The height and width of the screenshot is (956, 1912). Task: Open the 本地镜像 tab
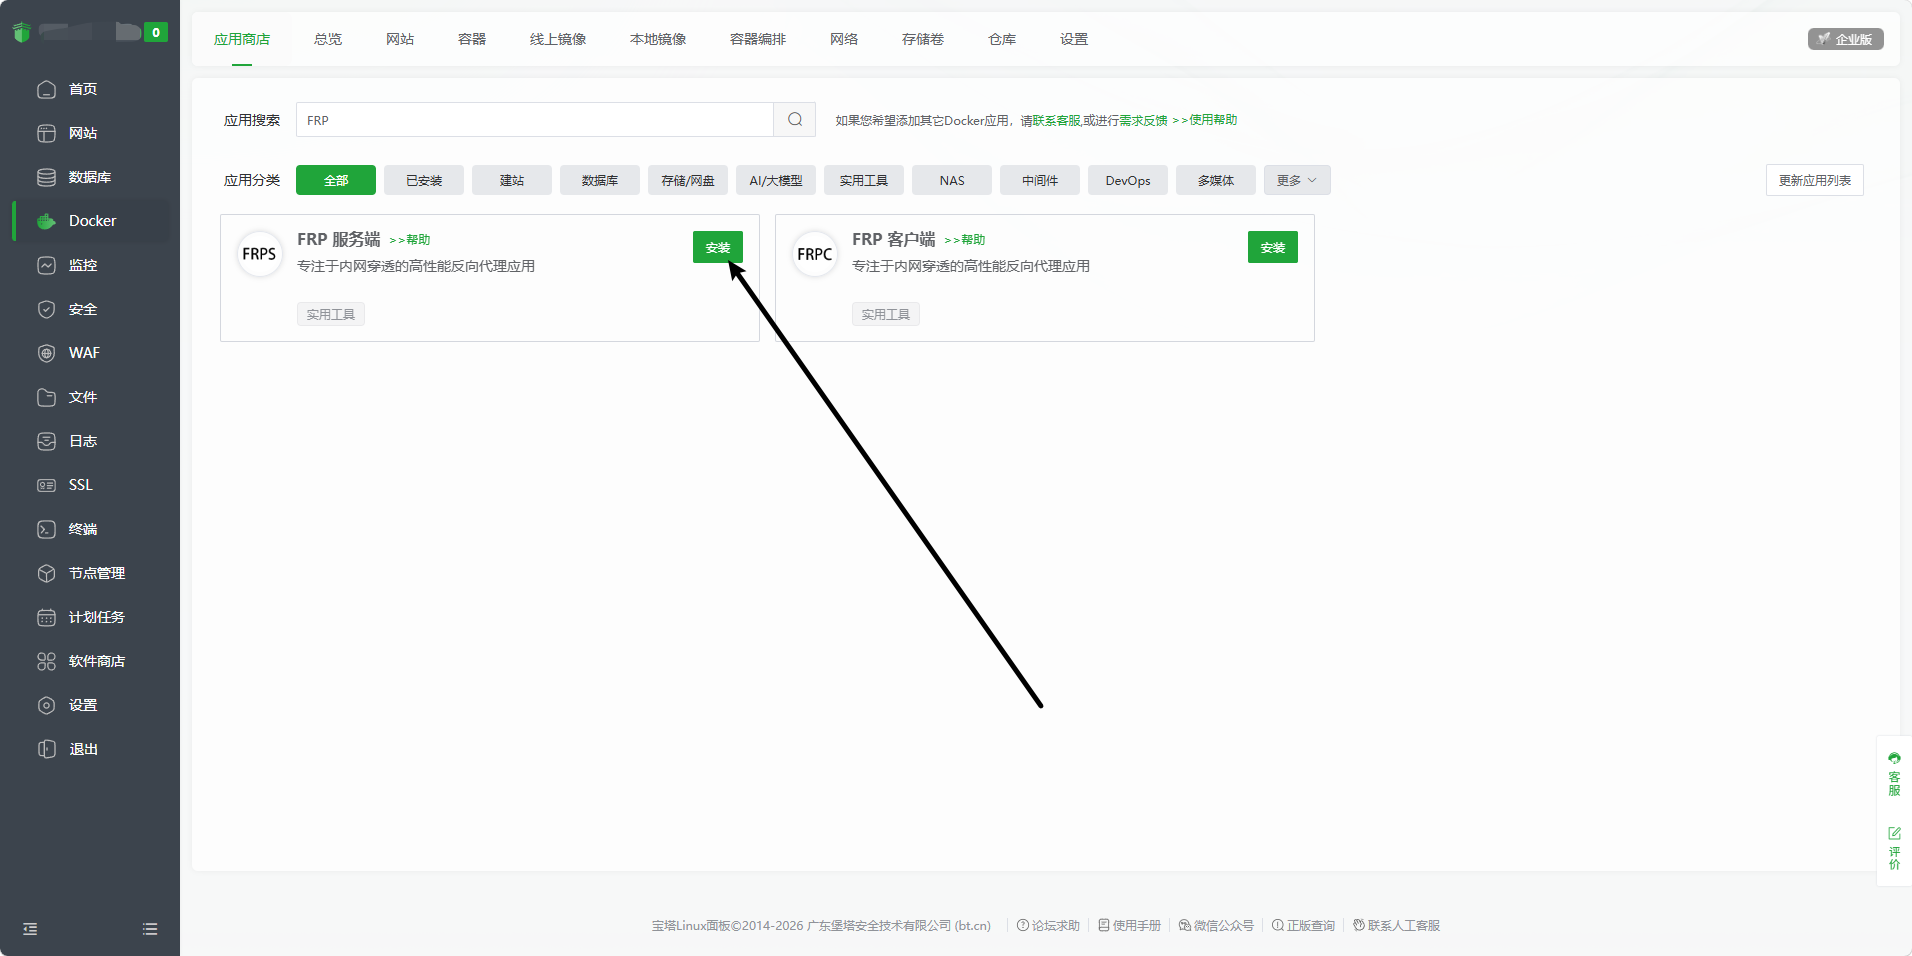pos(658,39)
